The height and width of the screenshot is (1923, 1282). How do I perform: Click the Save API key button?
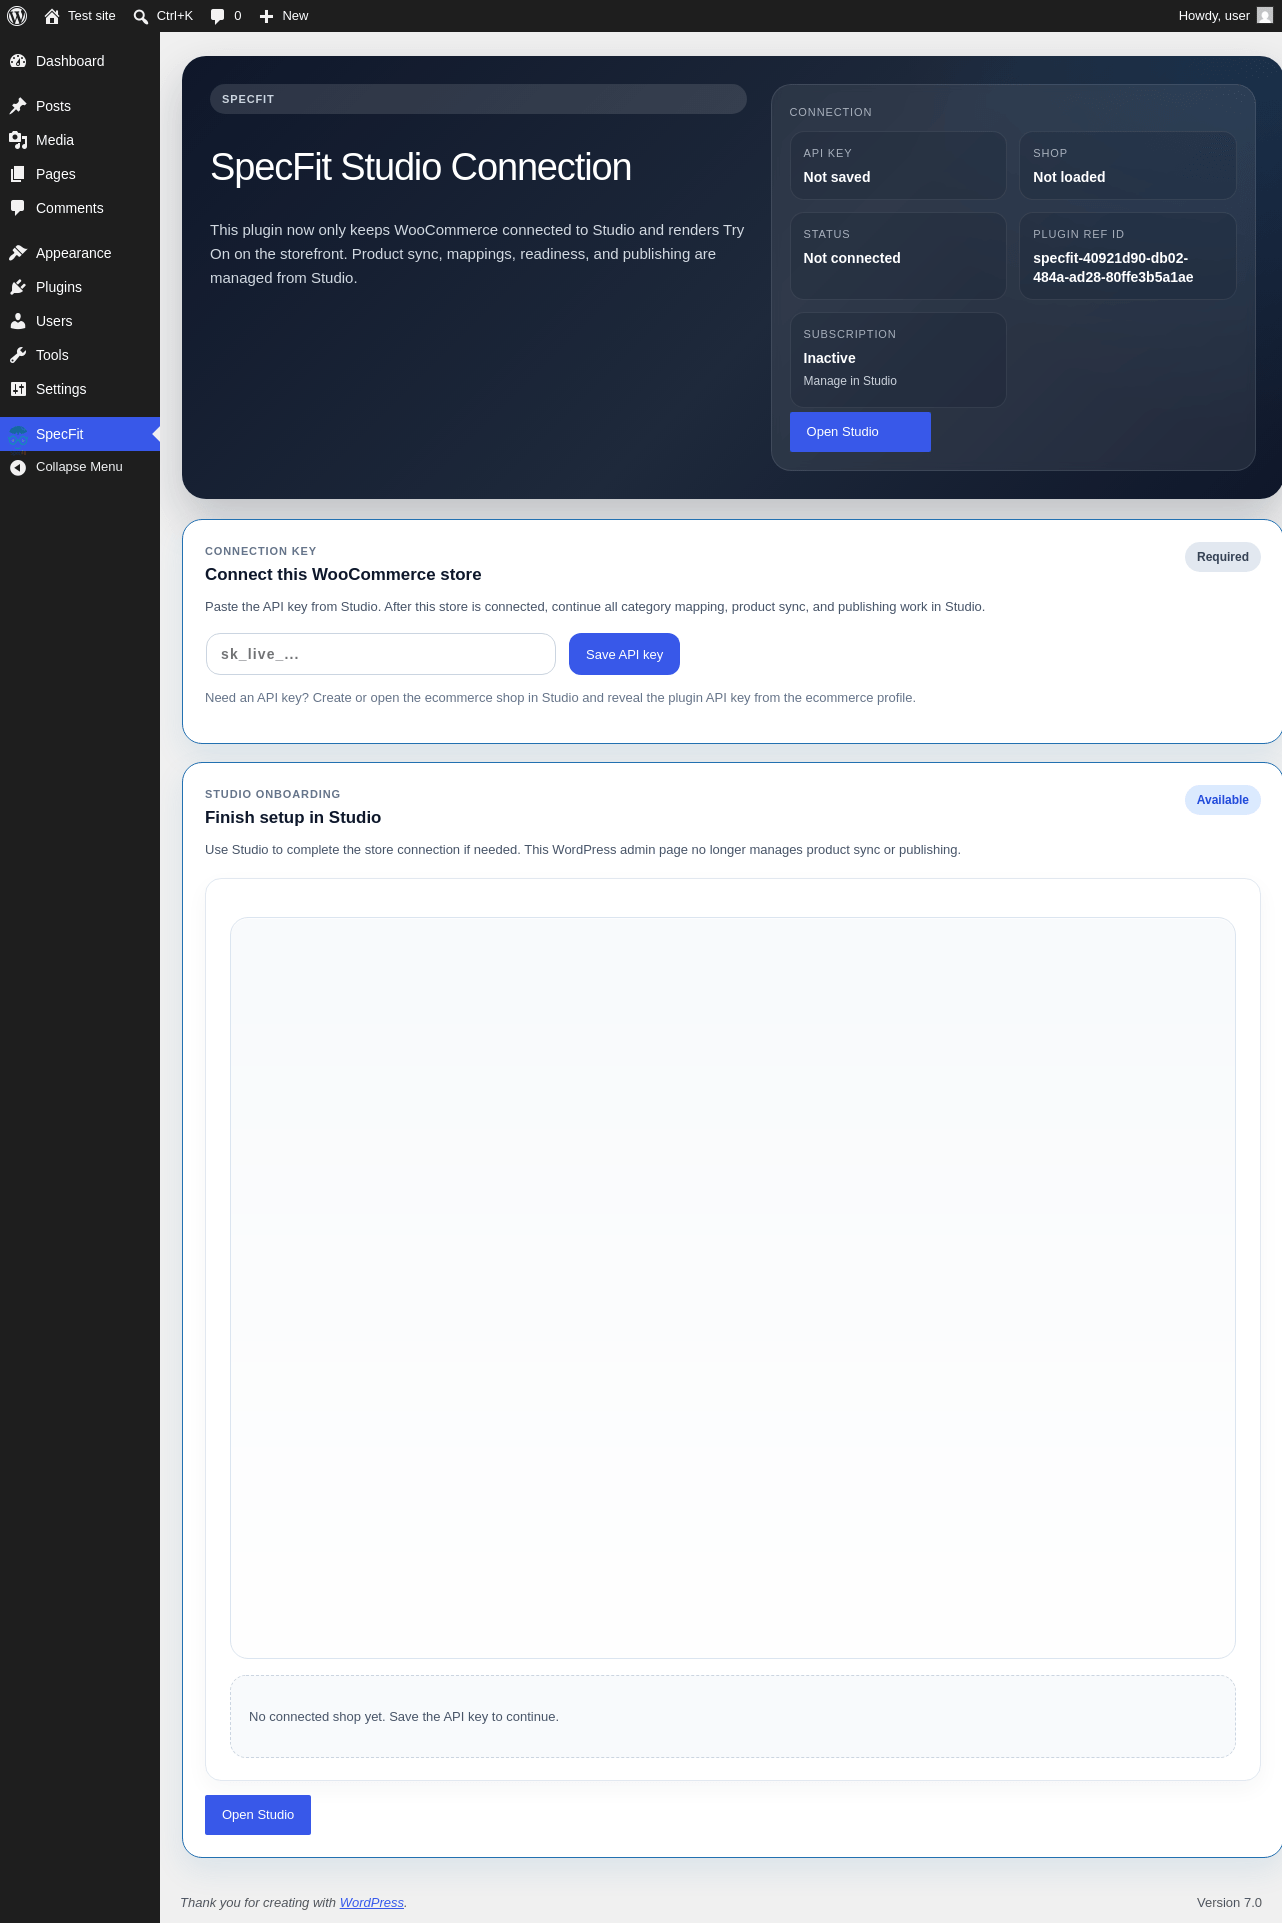pos(624,654)
